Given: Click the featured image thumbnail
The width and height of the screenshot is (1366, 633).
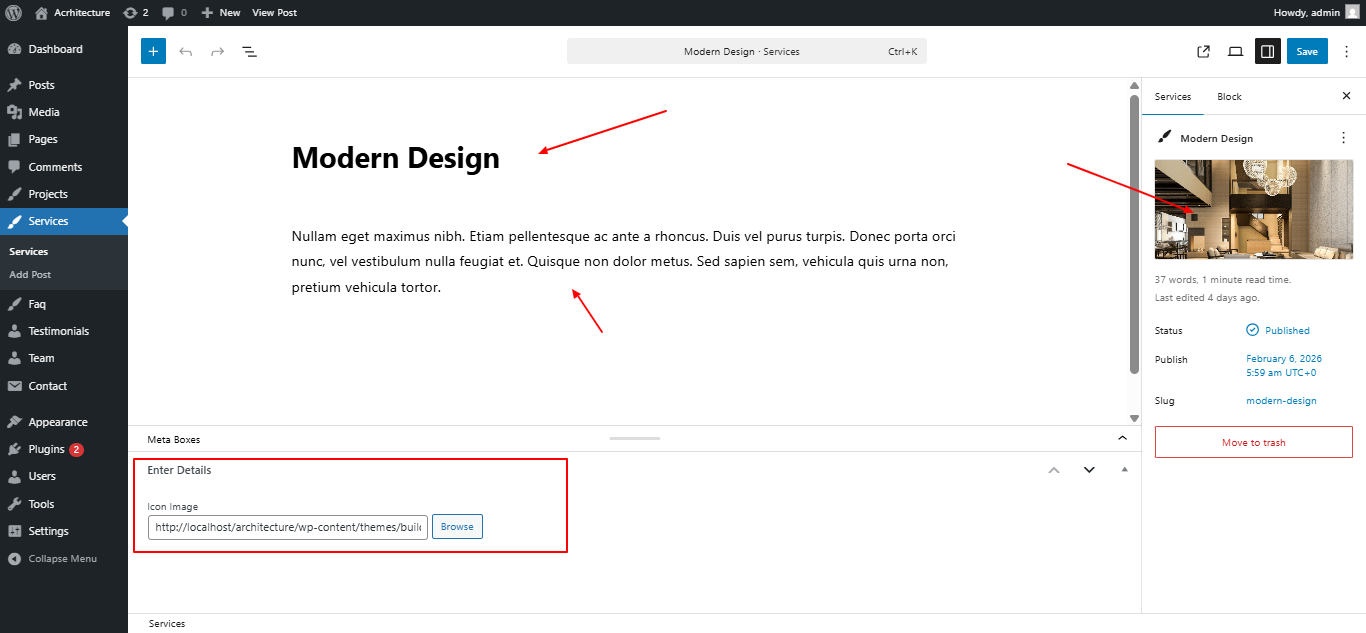Looking at the screenshot, I should [1254, 209].
